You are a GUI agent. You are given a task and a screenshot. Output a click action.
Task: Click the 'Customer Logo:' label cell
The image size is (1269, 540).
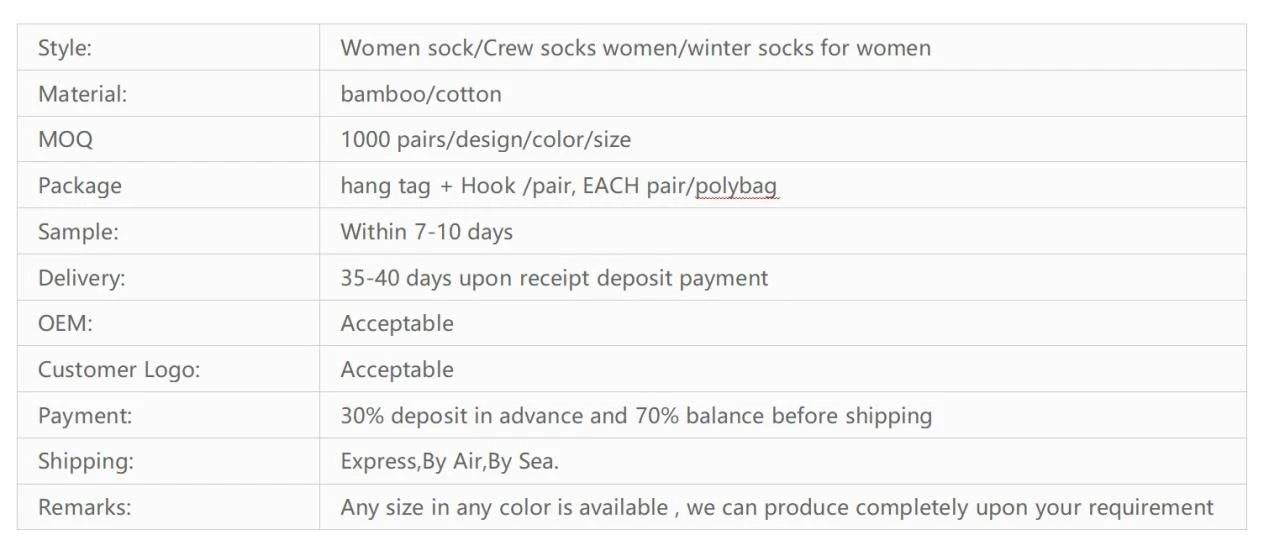point(168,369)
